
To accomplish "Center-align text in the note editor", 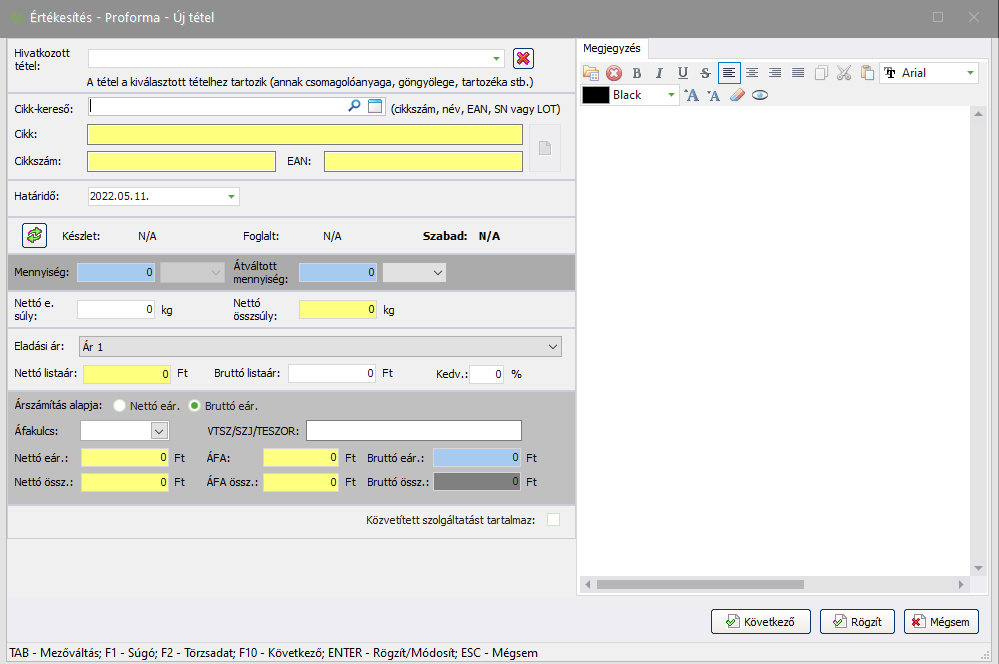I will [752, 73].
